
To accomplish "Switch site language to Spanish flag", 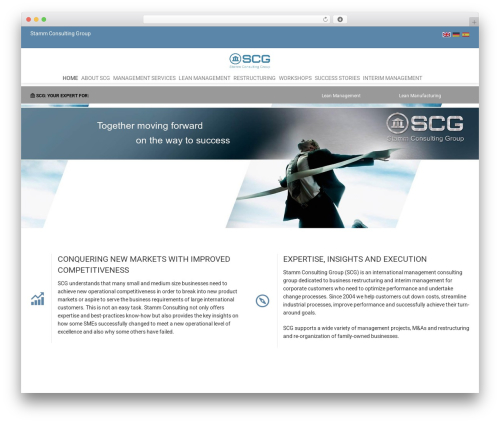I will tap(466, 35).
